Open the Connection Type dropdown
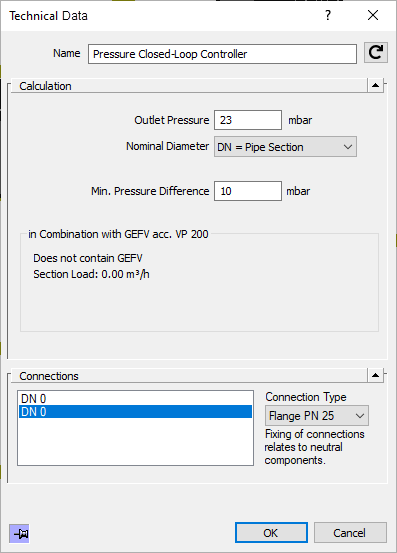 point(317,416)
